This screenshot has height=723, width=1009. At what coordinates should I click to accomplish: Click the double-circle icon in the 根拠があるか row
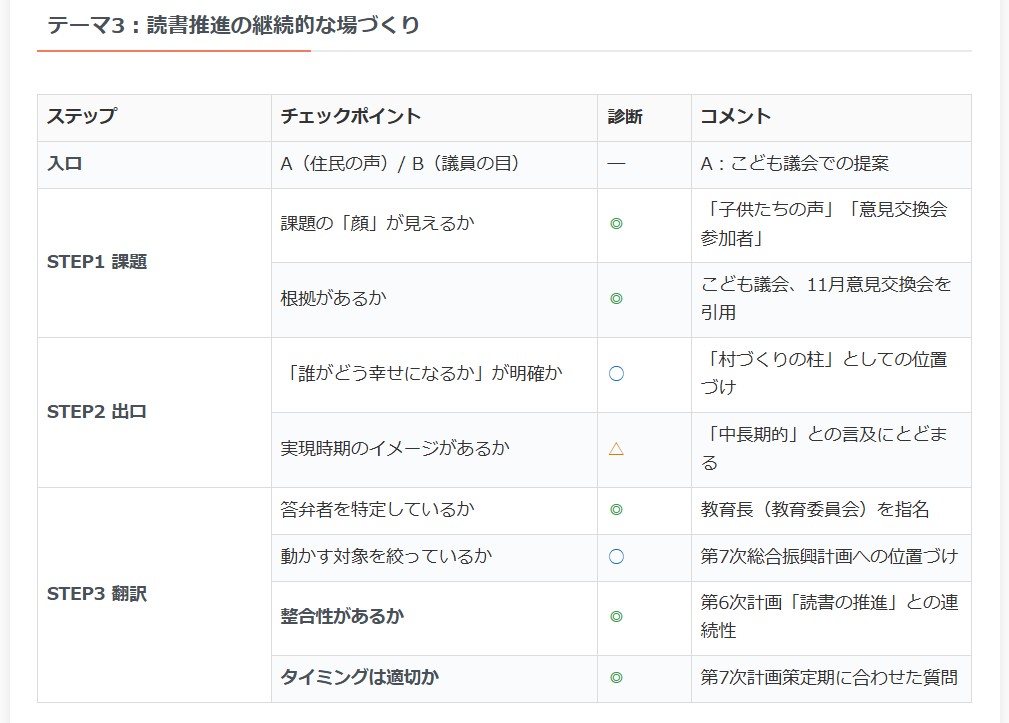click(616, 298)
